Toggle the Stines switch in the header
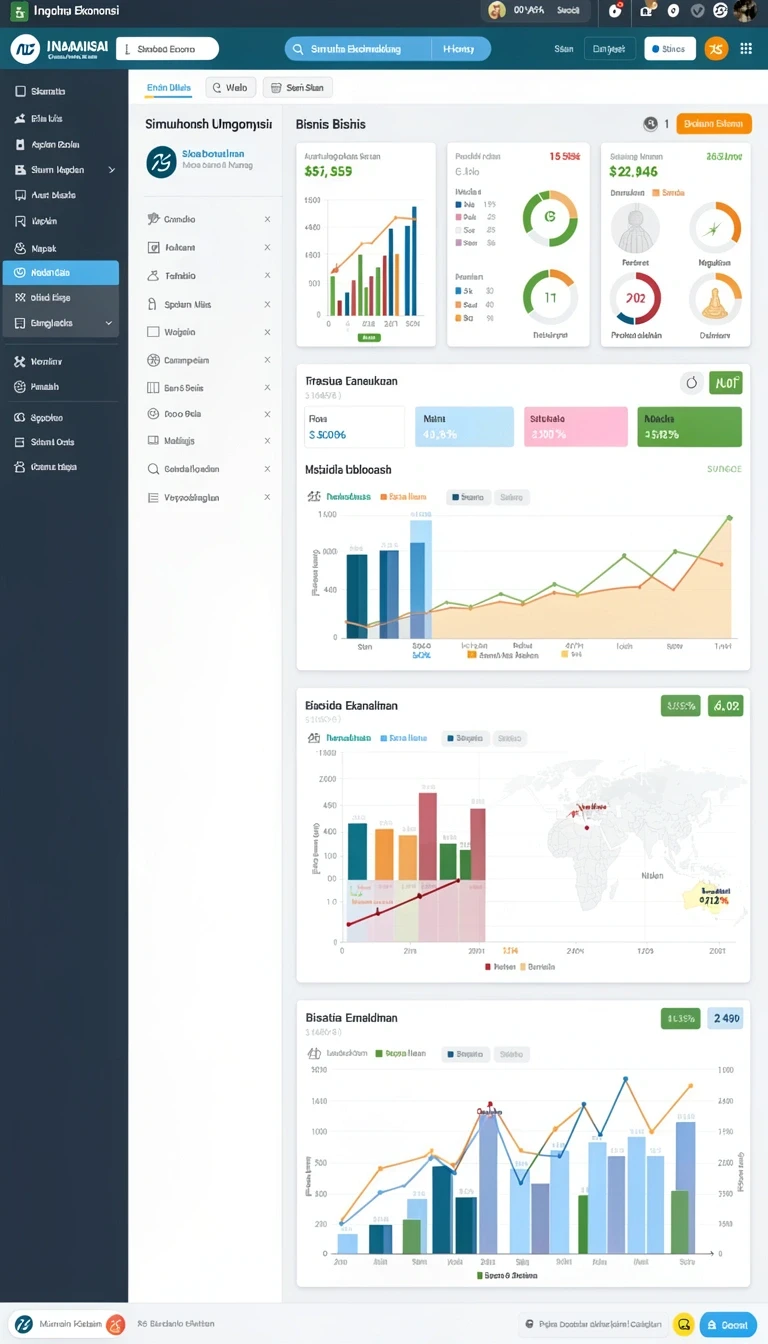This screenshot has height=1344, width=768. coord(670,48)
